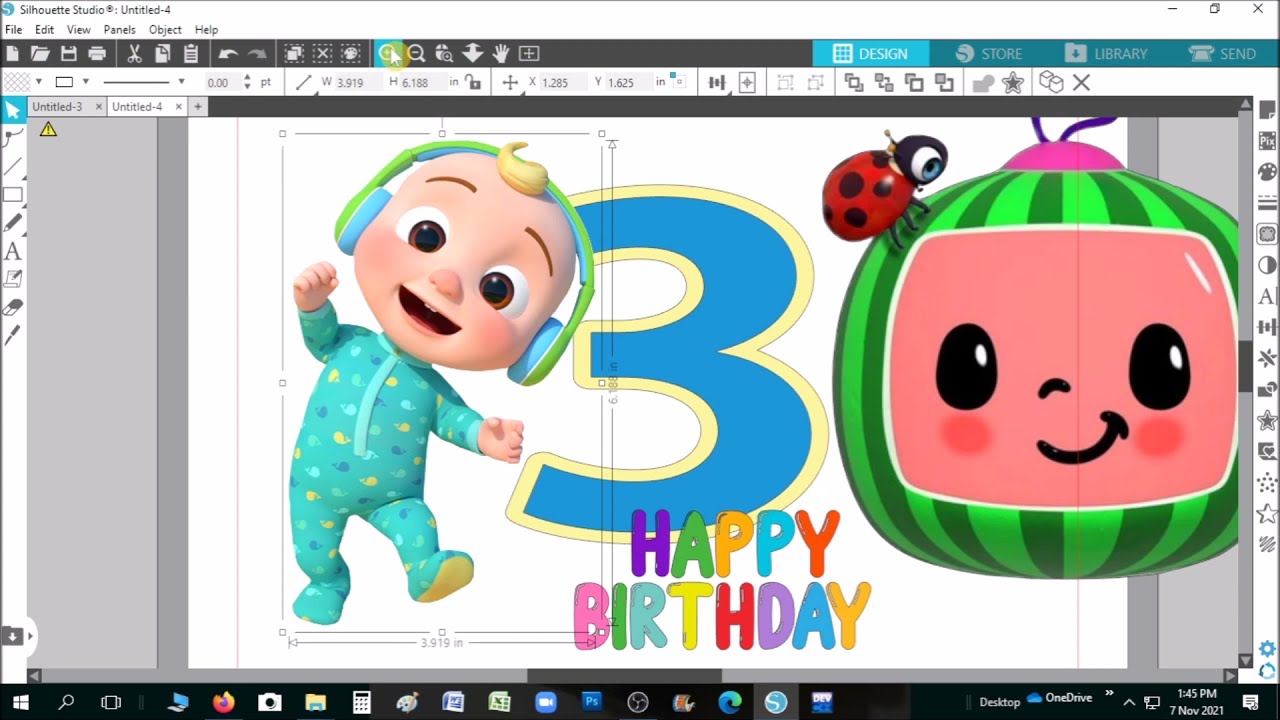
Task: Open the Offset star panel
Action: [1267, 420]
